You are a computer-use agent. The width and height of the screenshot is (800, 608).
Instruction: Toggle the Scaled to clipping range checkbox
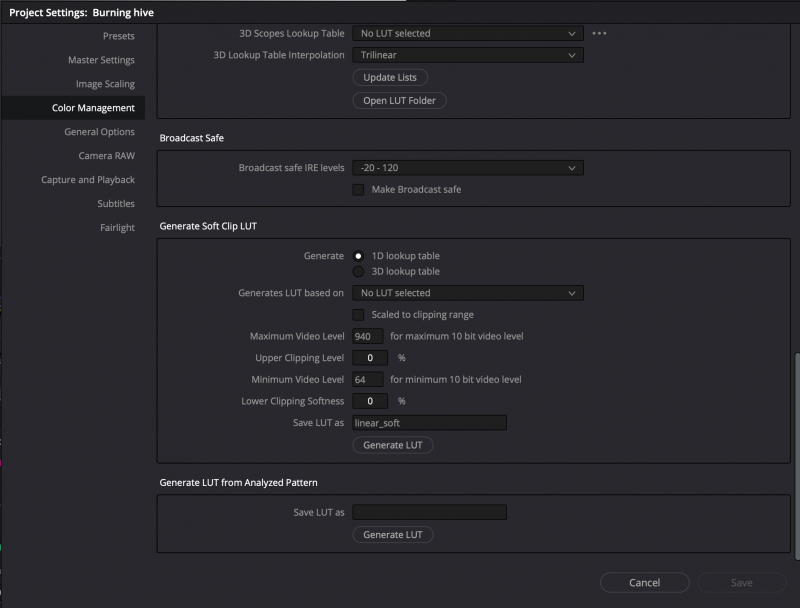tap(358, 315)
